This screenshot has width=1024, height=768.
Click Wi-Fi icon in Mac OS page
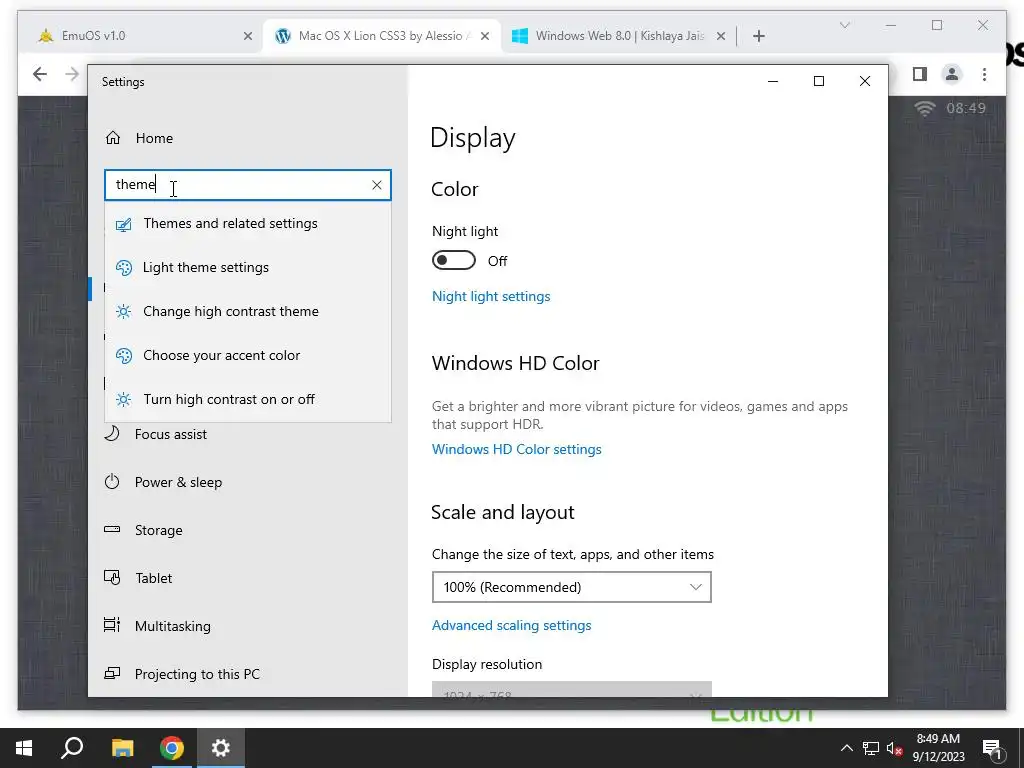pyautogui.click(x=924, y=108)
